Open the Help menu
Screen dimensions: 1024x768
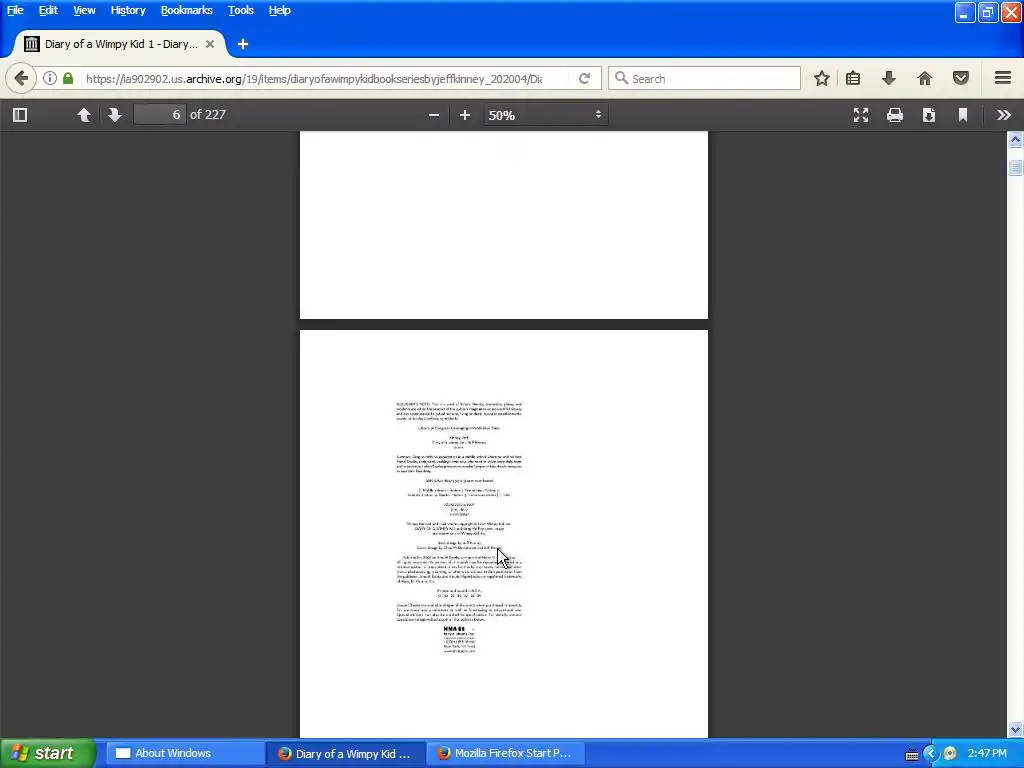[280, 10]
